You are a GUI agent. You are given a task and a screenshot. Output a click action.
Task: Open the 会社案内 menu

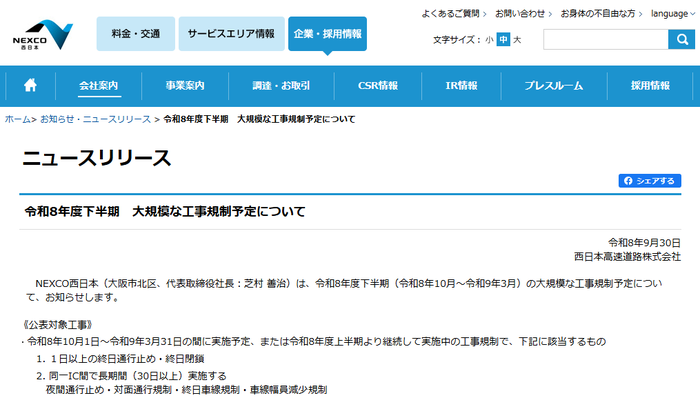coord(99,86)
